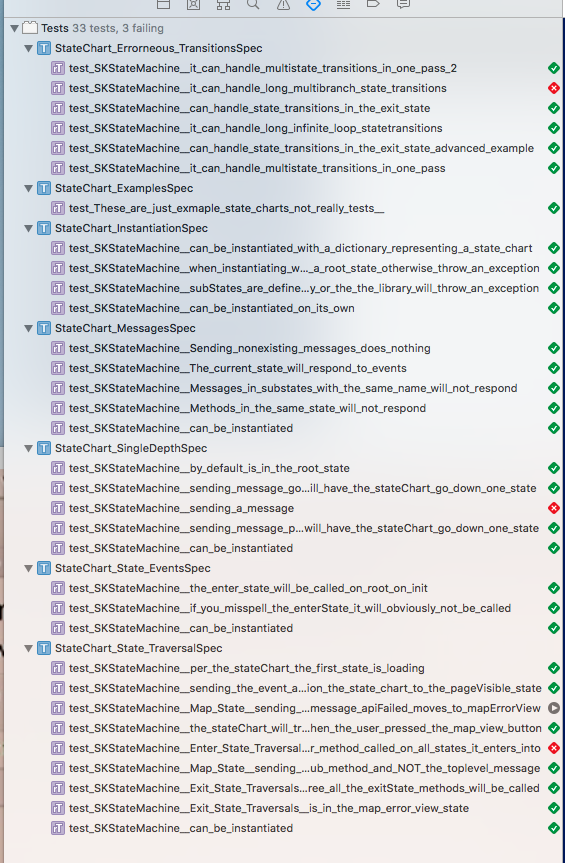The width and height of the screenshot is (565, 863).
Task: Collapse StateChart_MessagesSpec disclosure triangle
Action: (x=29, y=329)
